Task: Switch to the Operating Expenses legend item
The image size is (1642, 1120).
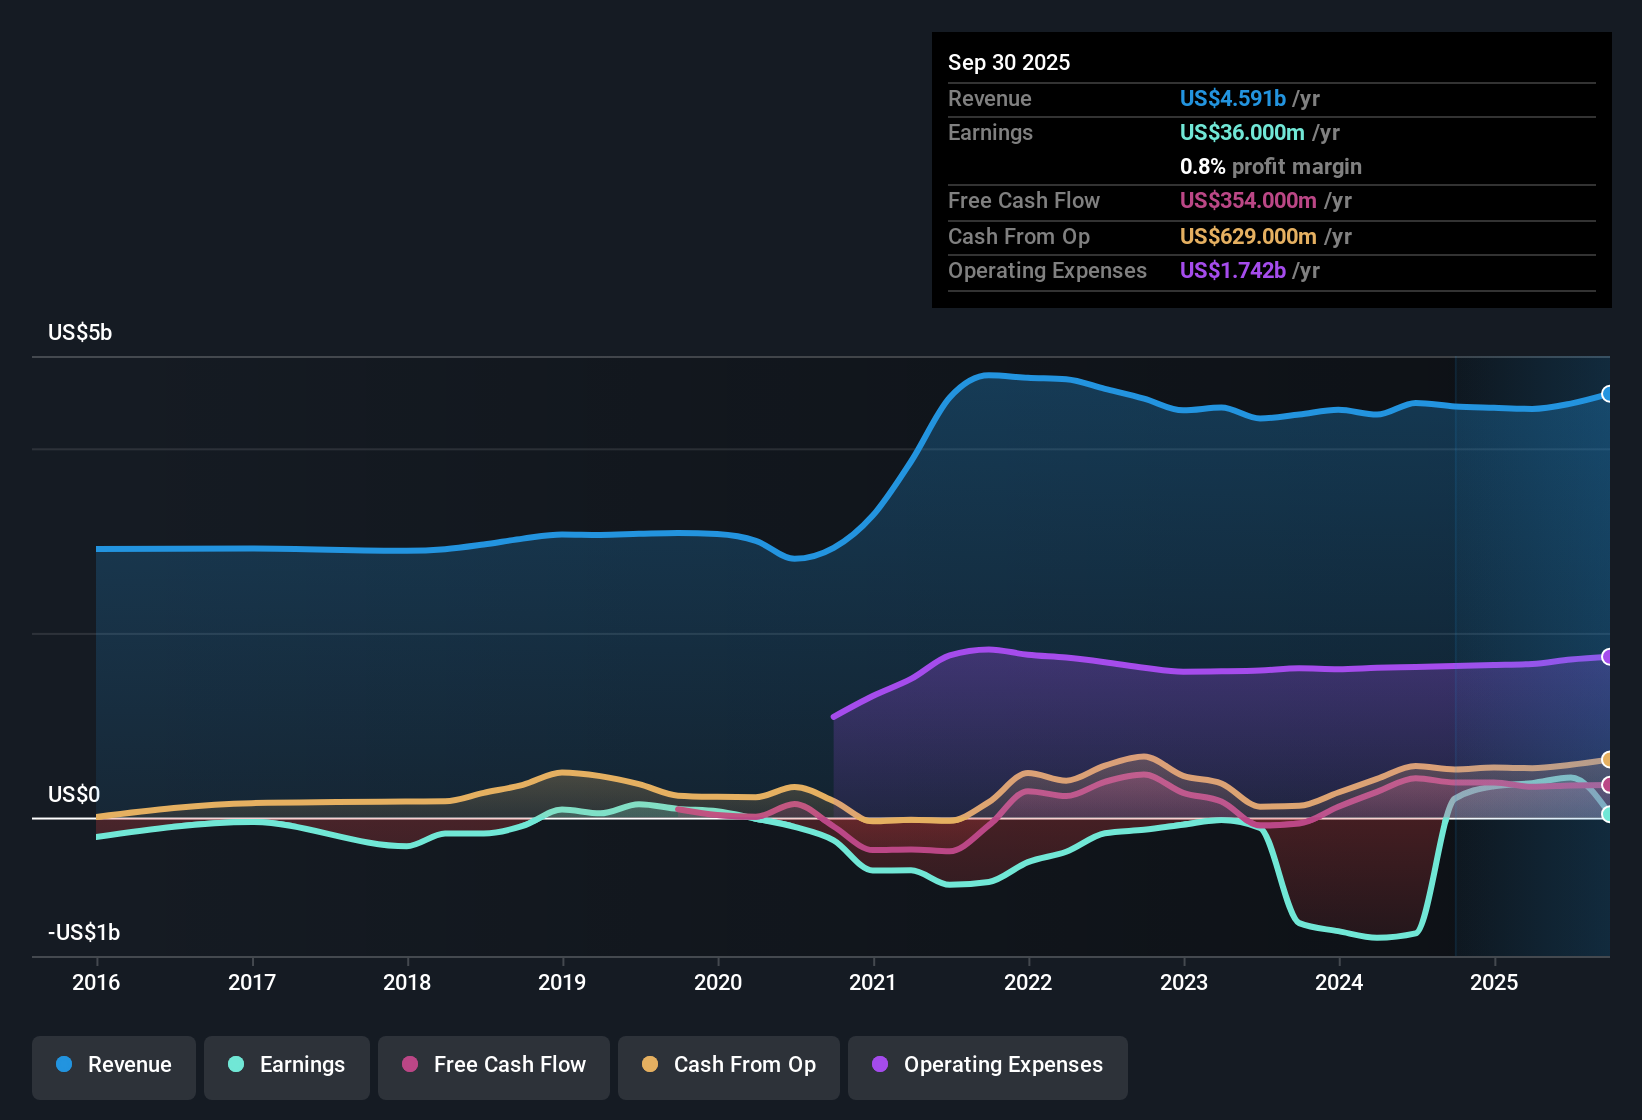Action: (987, 1065)
